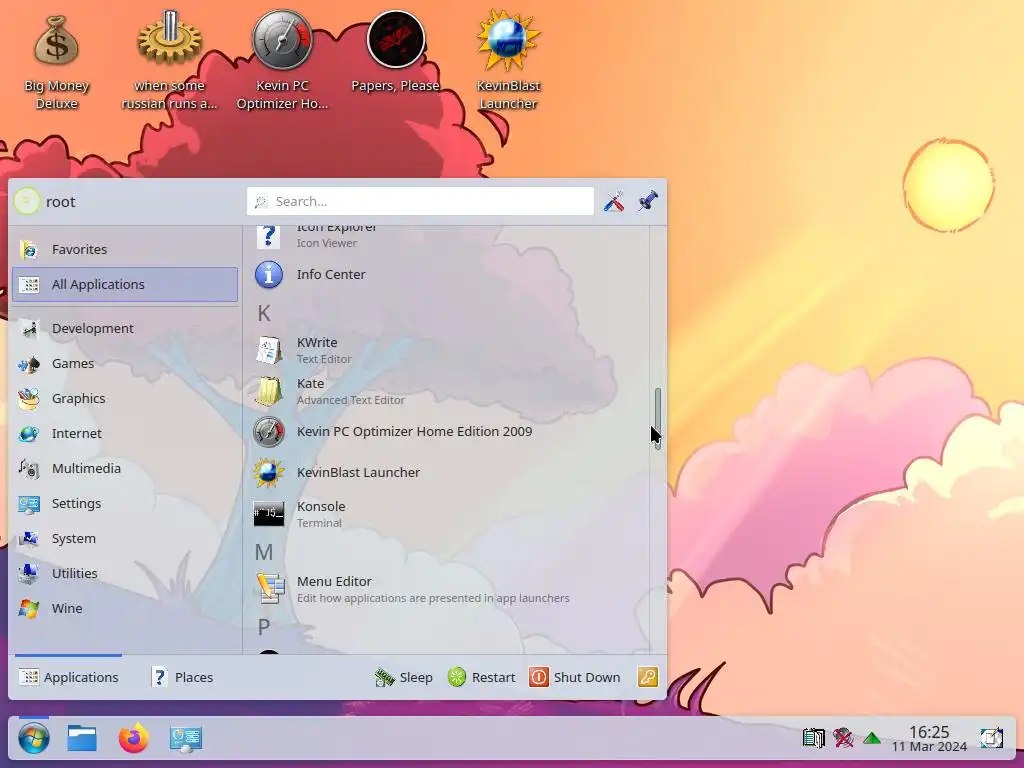The height and width of the screenshot is (768, 1024).
Task: Open the System category
Action: click(125, 538)
